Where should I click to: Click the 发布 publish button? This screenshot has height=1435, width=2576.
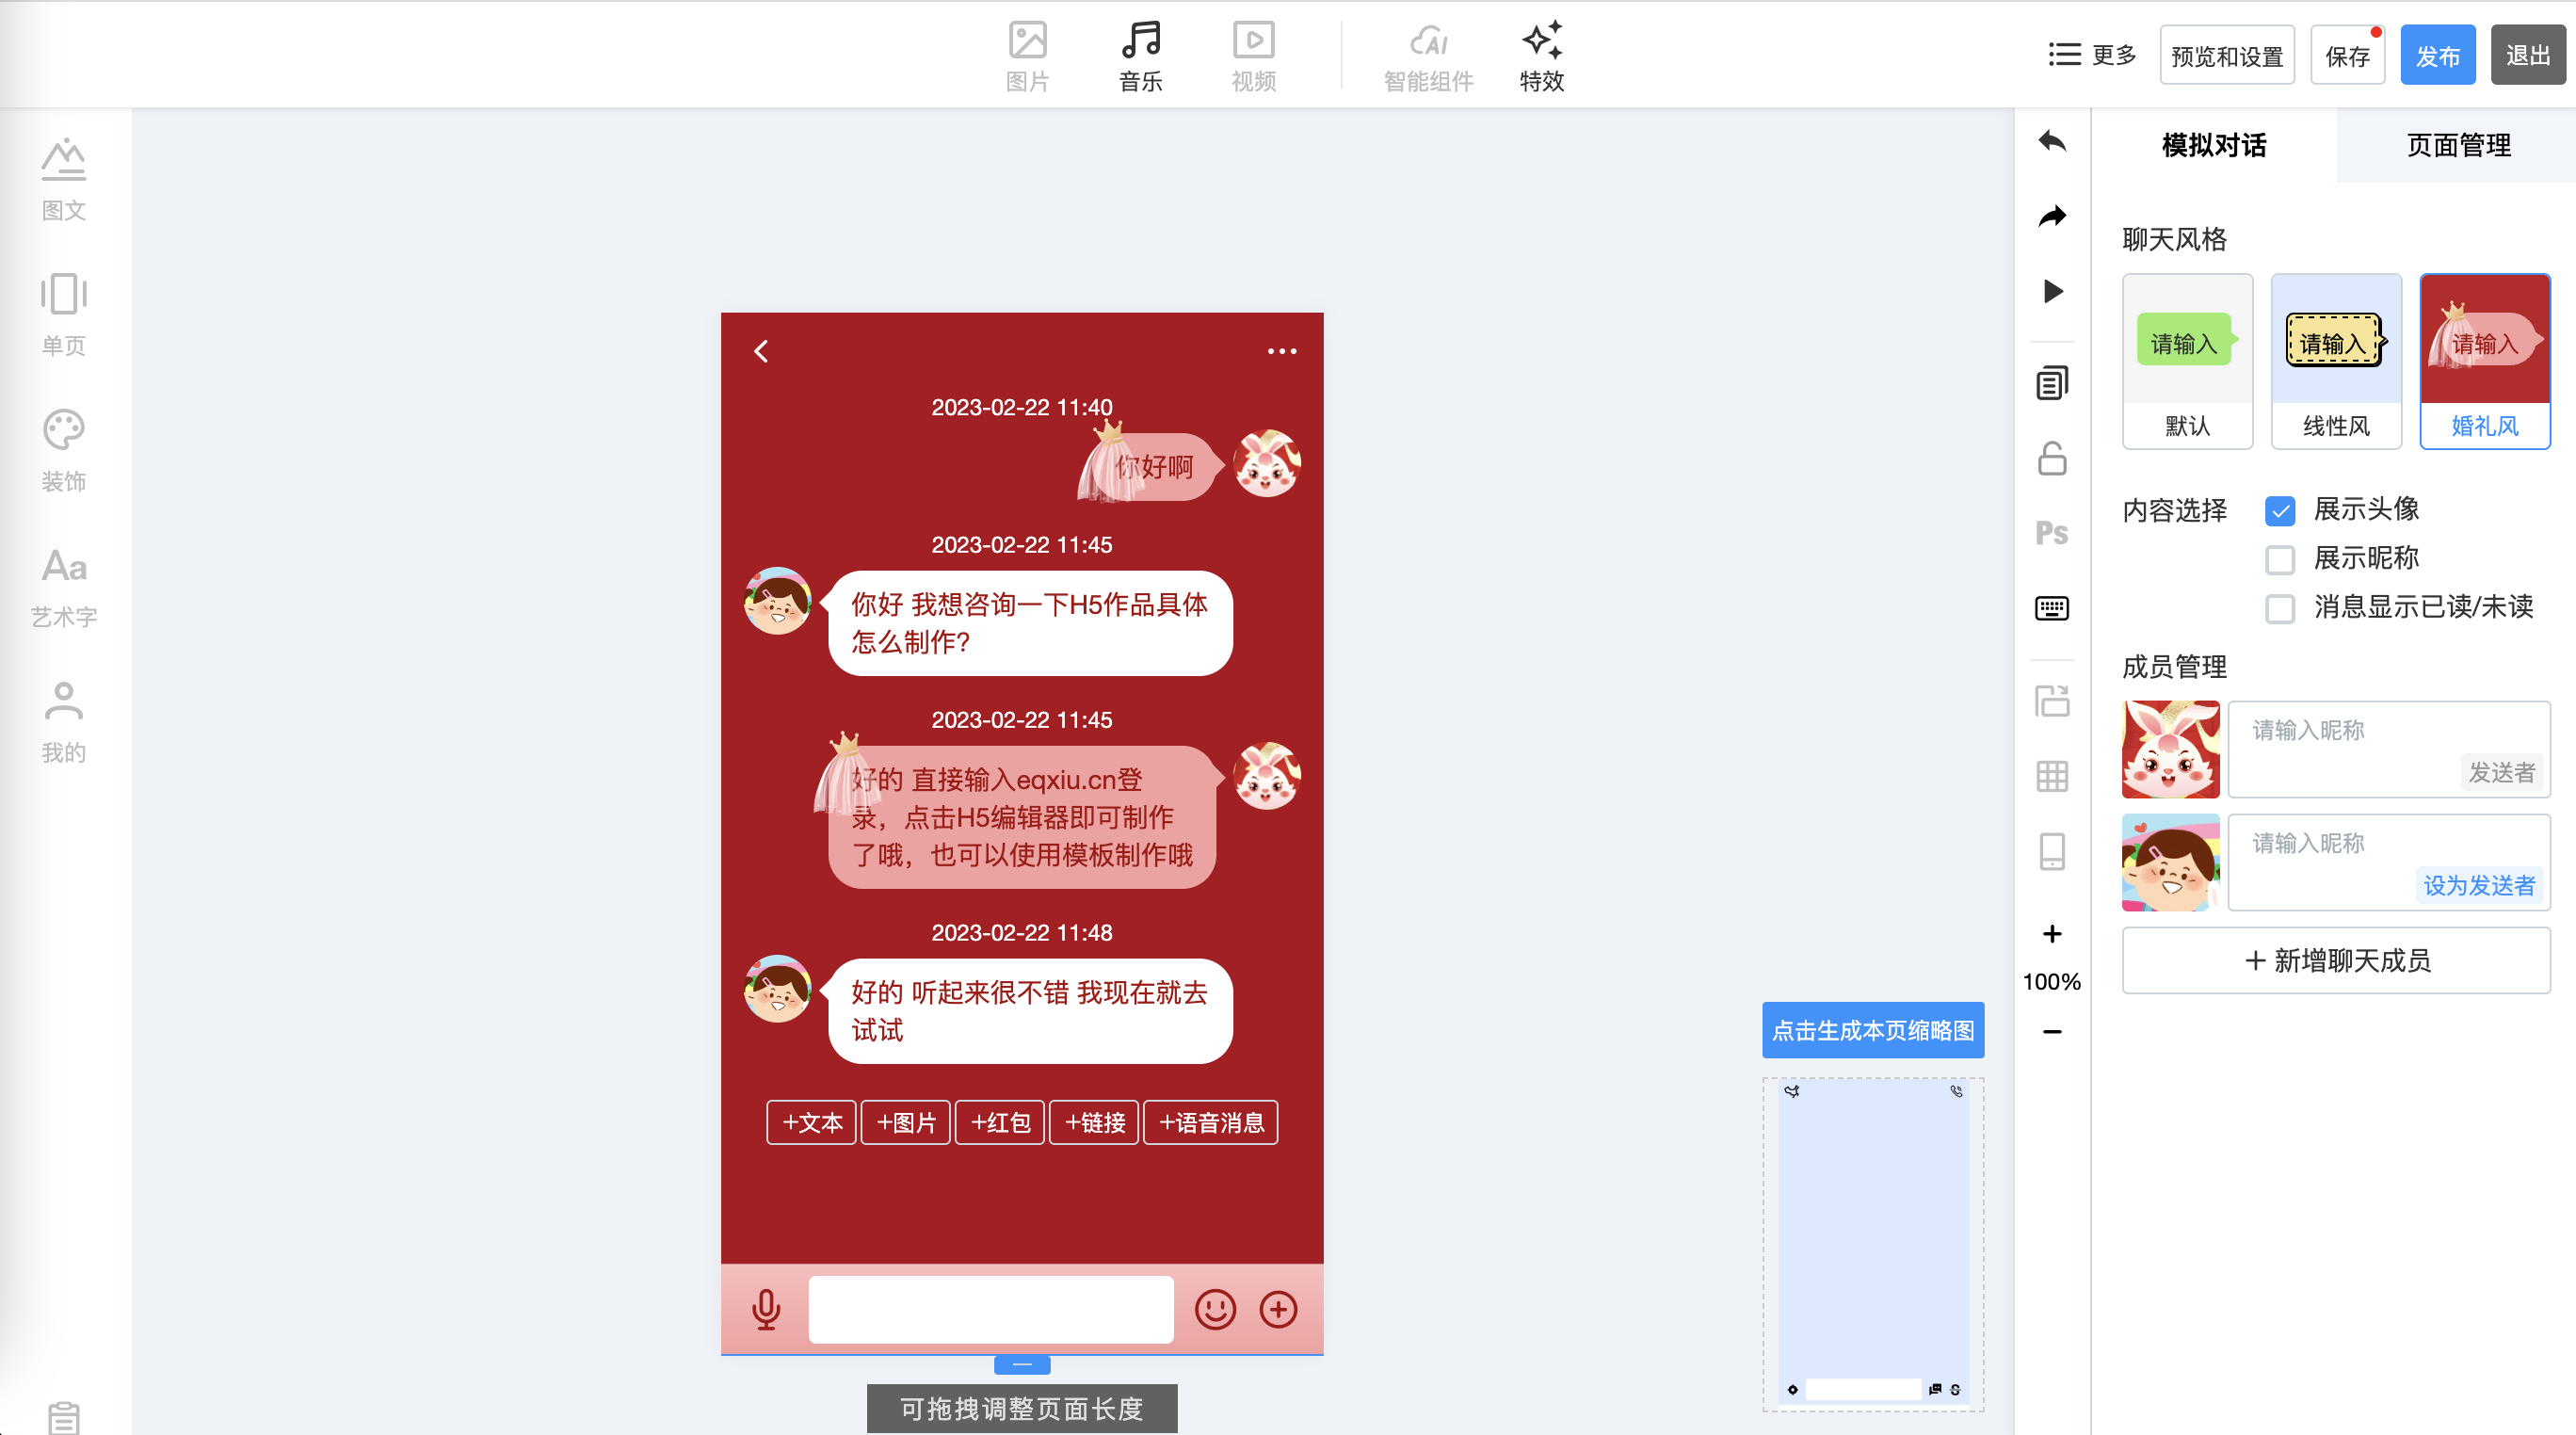pos(2437,55)
